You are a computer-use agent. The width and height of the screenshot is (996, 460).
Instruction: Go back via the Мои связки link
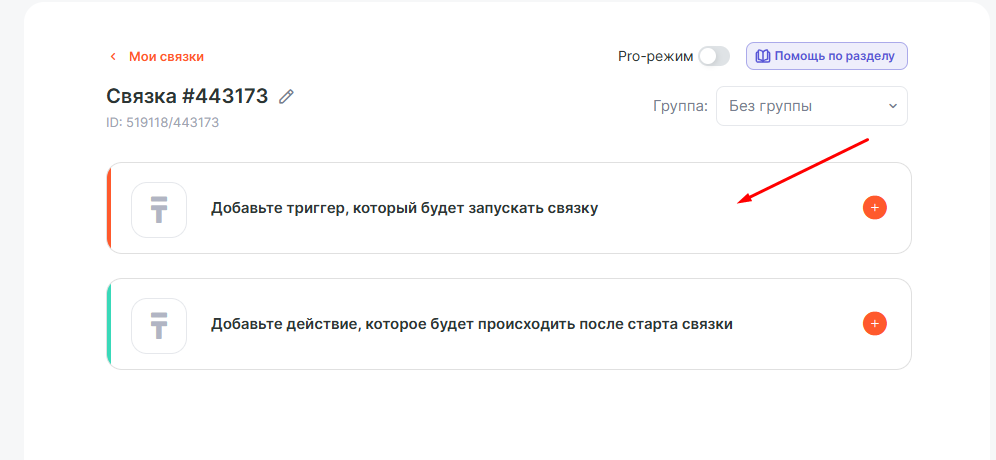[166, 57]
